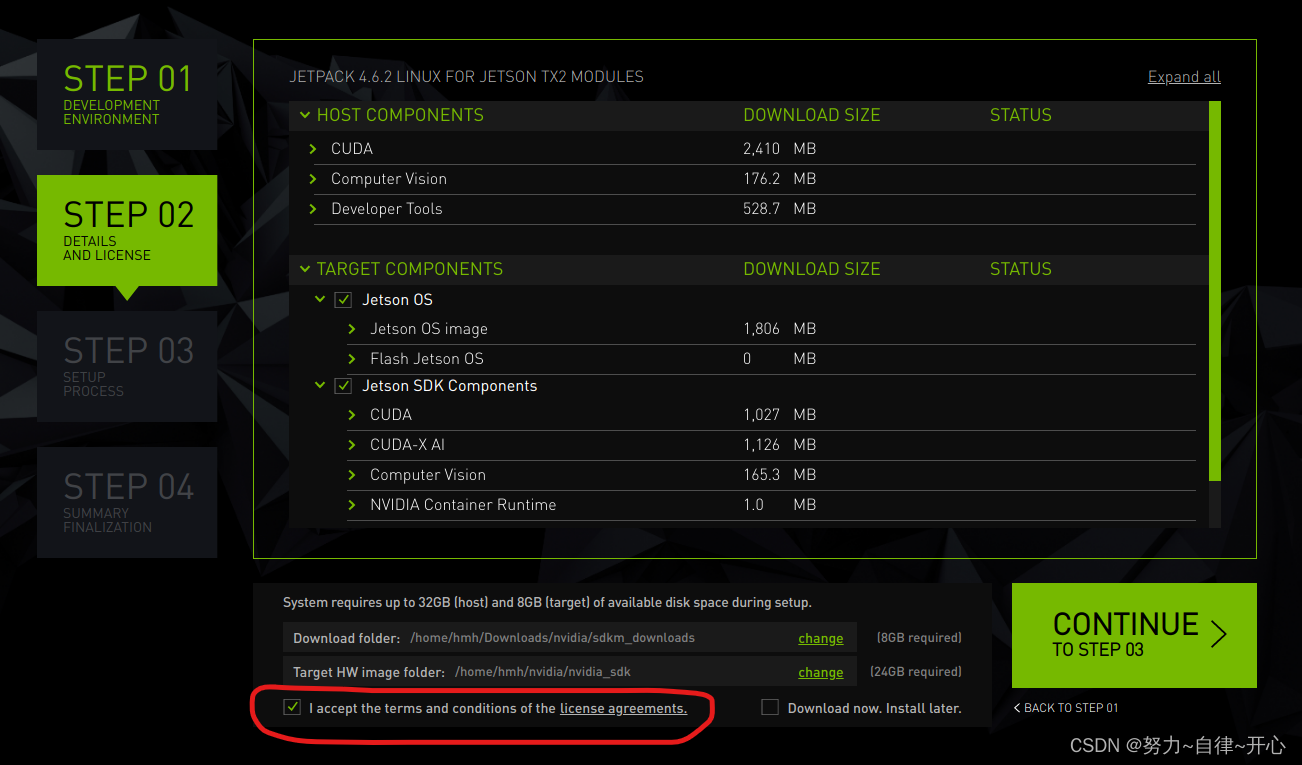Click the Target HW image folder path field

[570, 671]
